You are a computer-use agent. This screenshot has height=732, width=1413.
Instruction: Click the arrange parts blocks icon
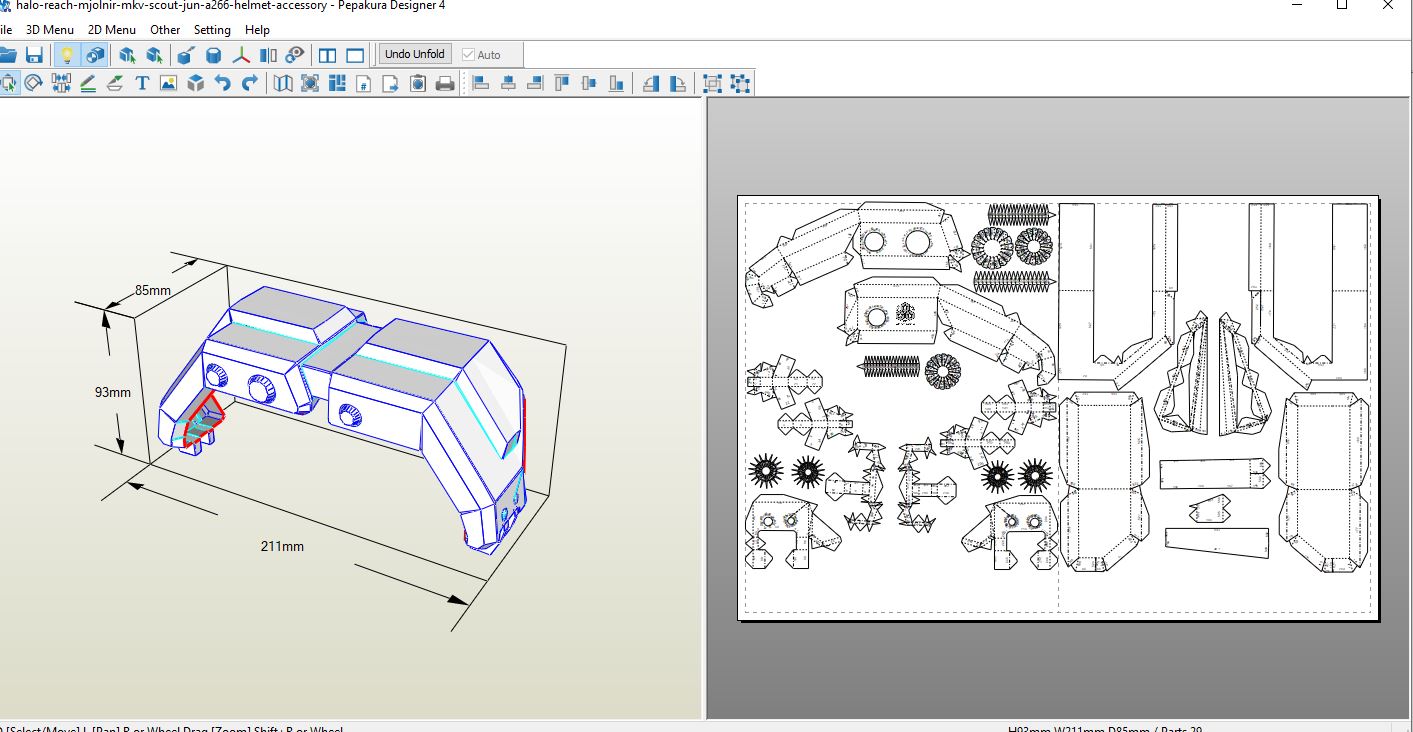(x=337, y=83)
